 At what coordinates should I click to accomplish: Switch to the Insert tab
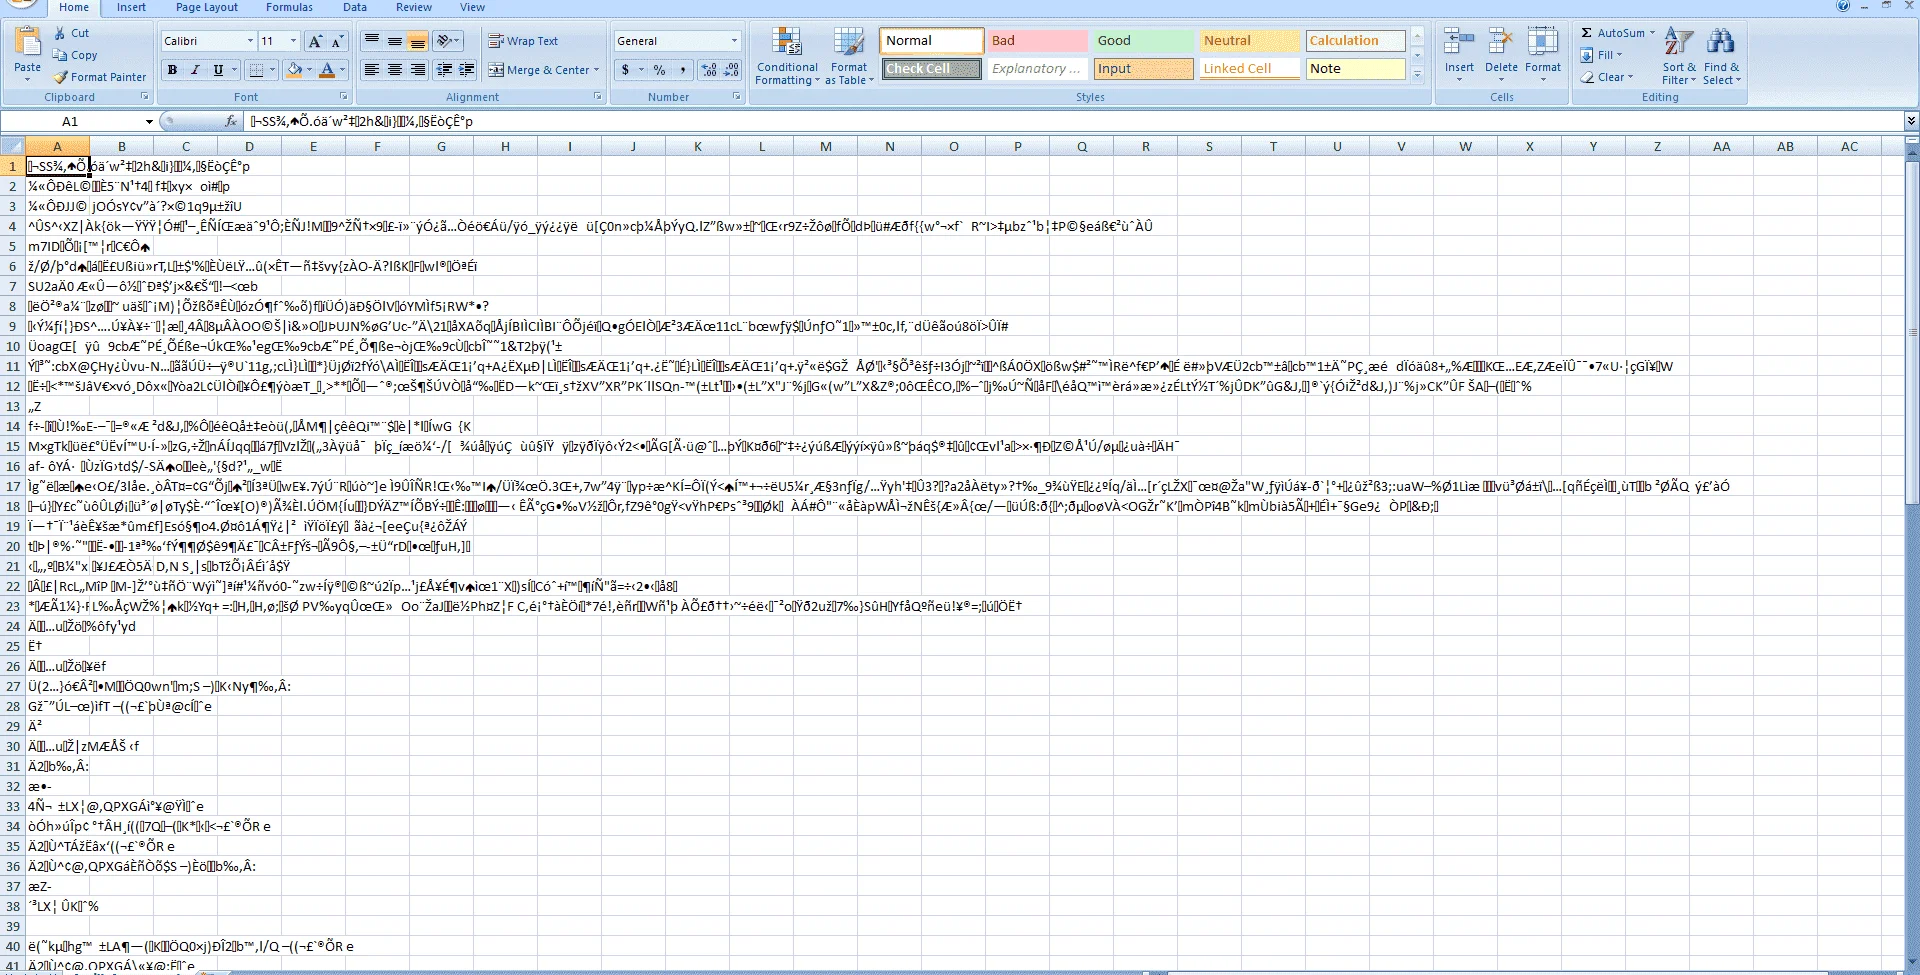(x=131, y=7)
